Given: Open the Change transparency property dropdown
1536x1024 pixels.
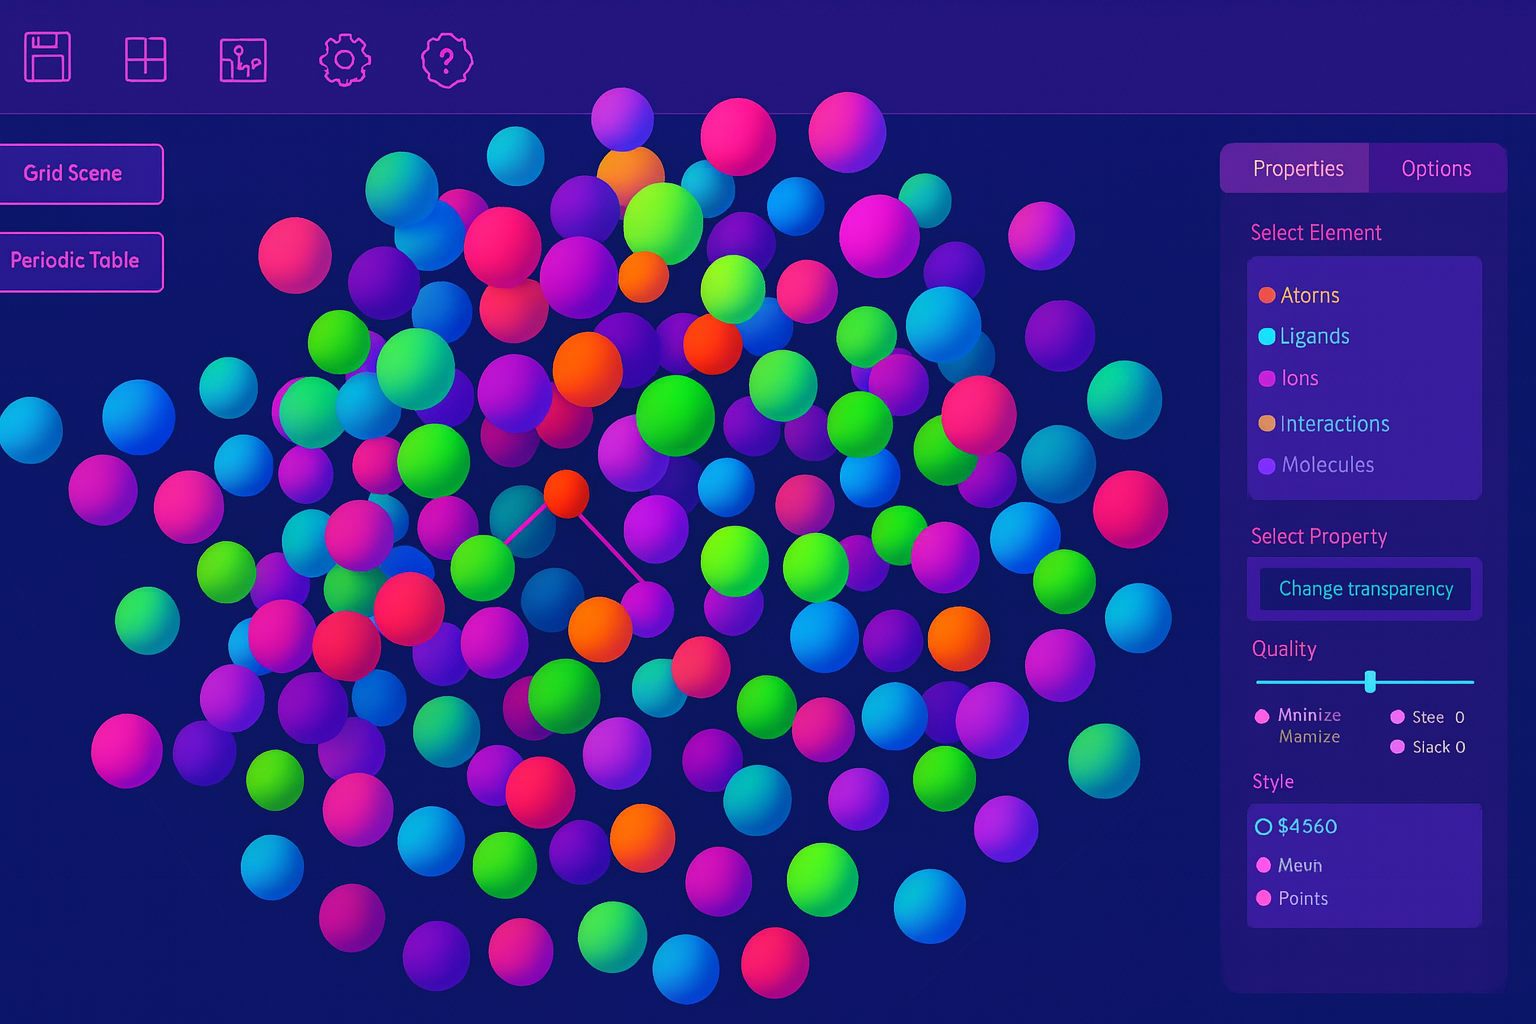Looking at the screenshot, I should [1365, 589].
